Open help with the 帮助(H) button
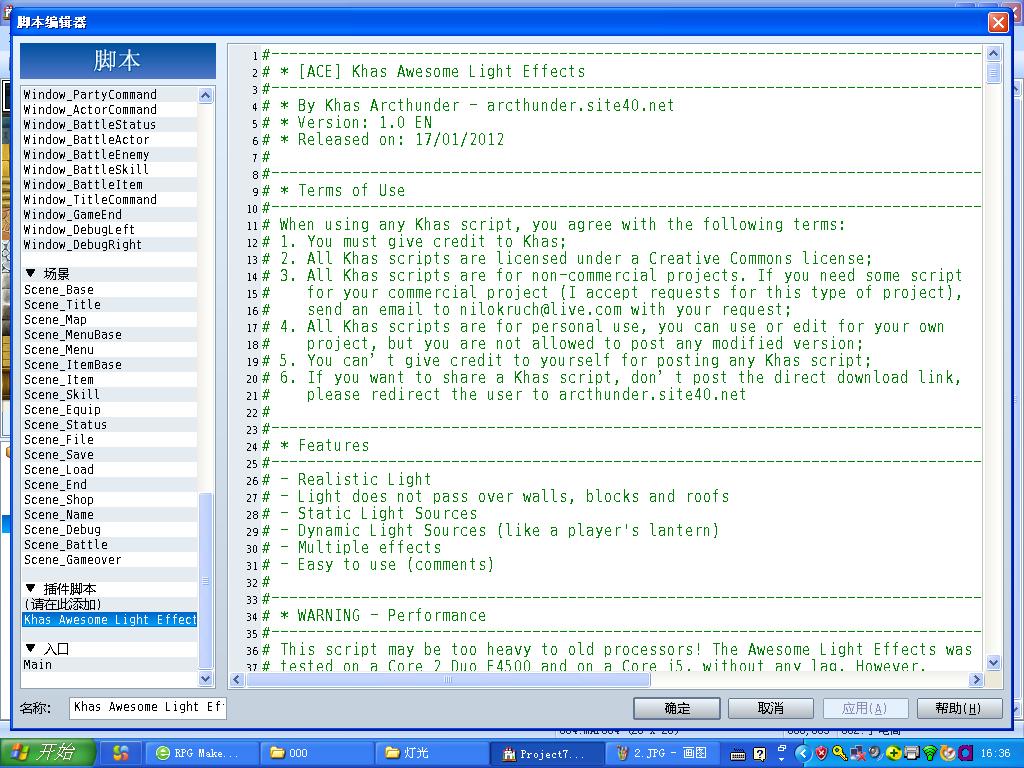1024x768 pixels. (x=959, y=708)
